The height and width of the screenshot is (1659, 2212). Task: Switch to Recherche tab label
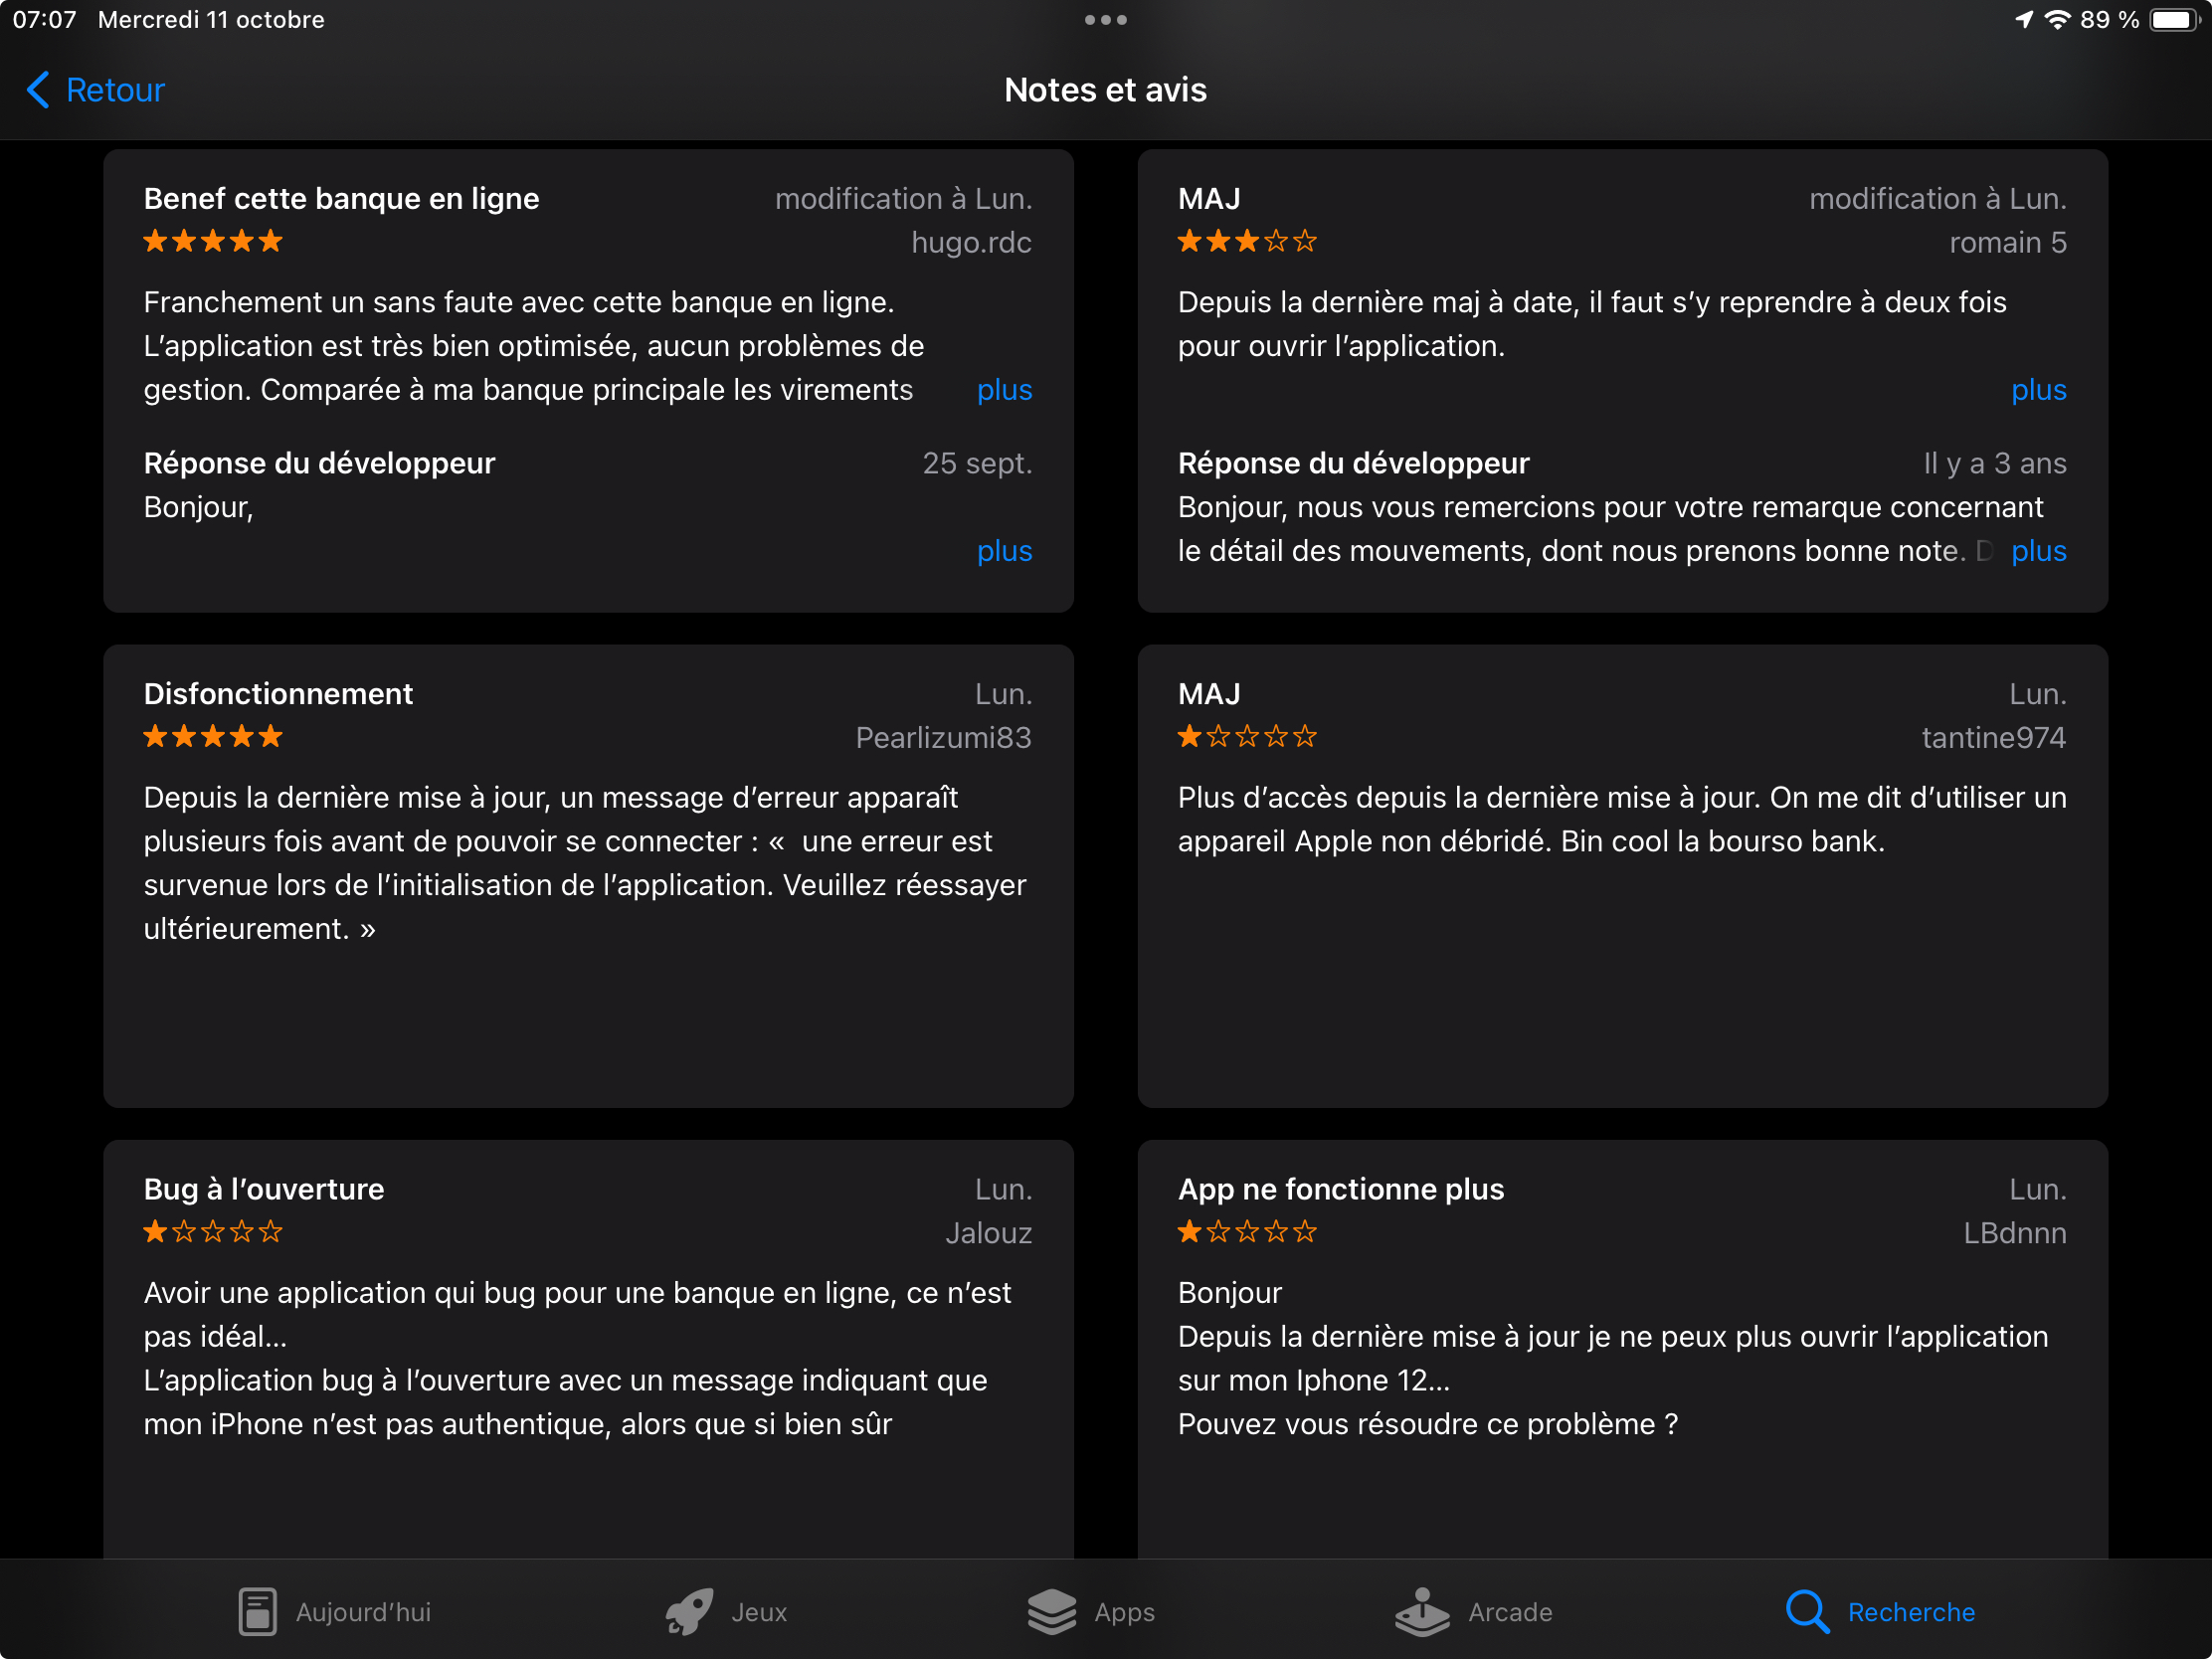(1910, 1612)
